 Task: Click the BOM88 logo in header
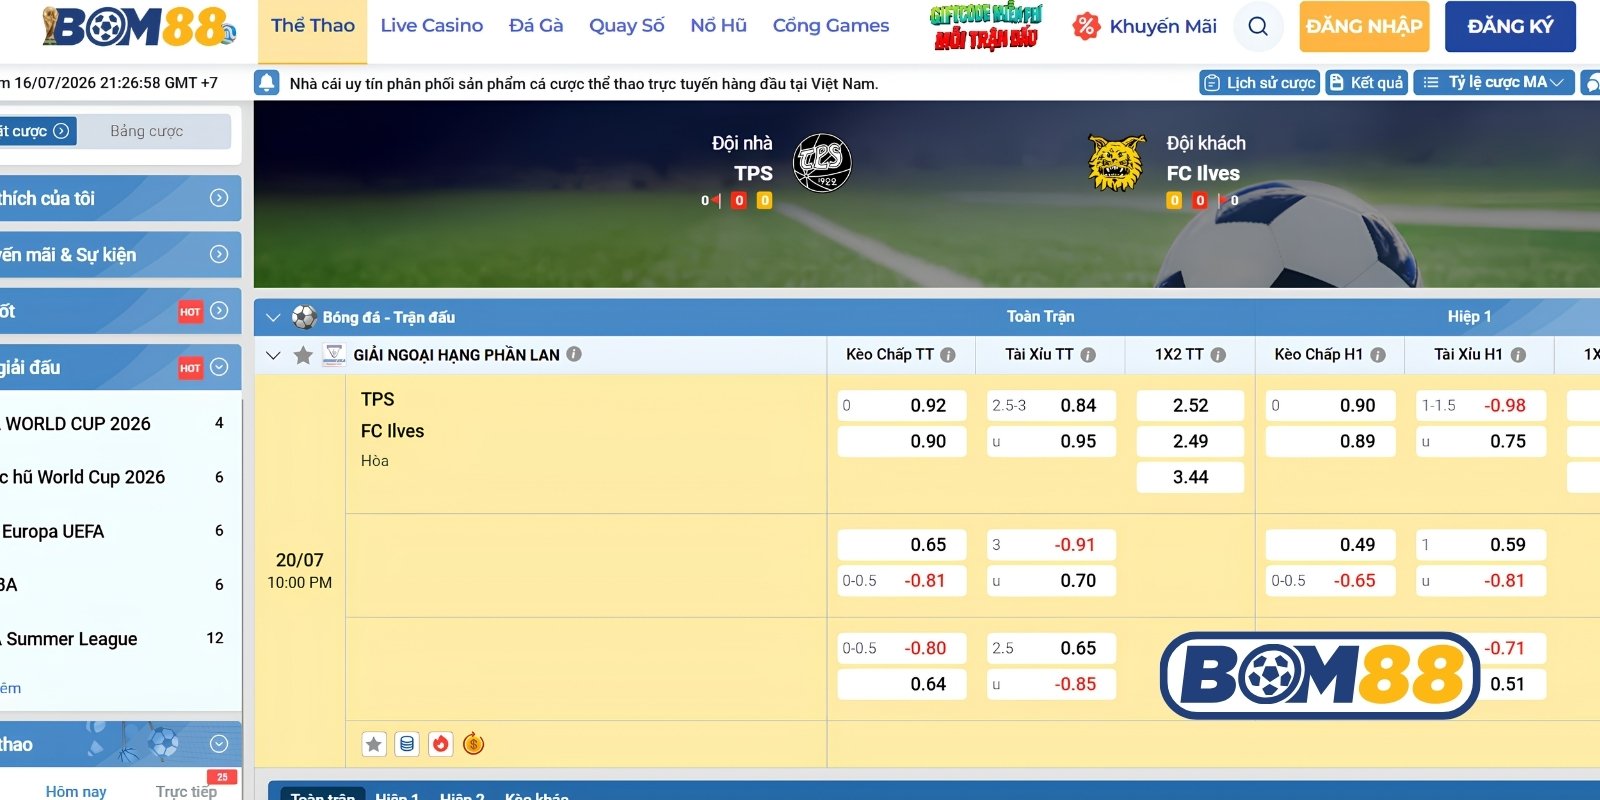(139, 27)
